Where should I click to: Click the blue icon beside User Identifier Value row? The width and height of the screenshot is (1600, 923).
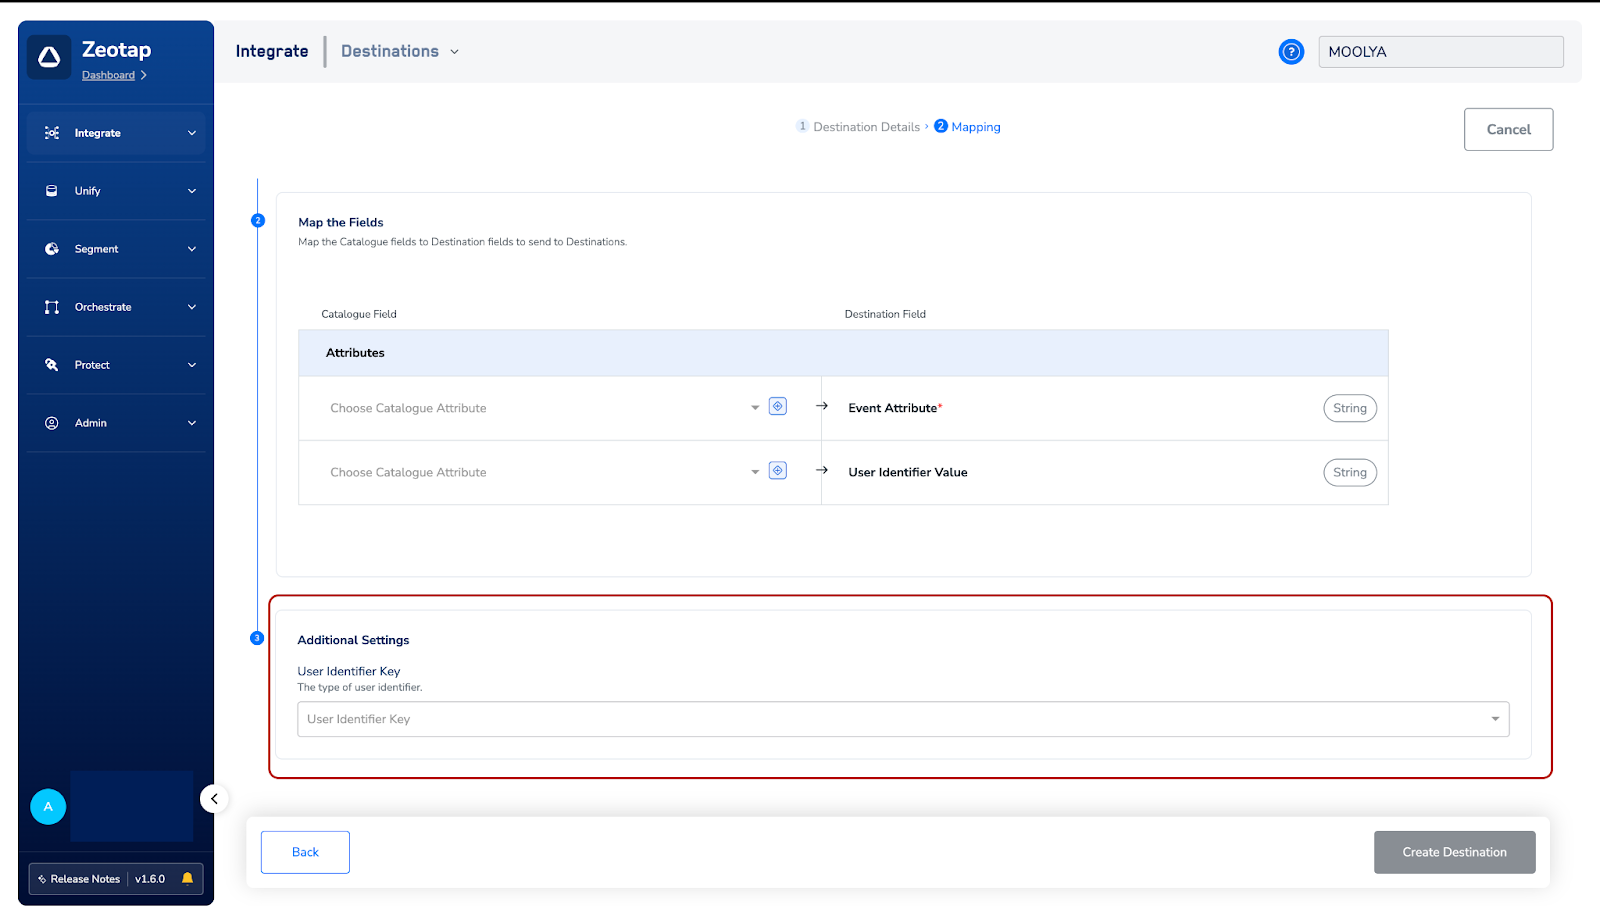click(778, 470)
